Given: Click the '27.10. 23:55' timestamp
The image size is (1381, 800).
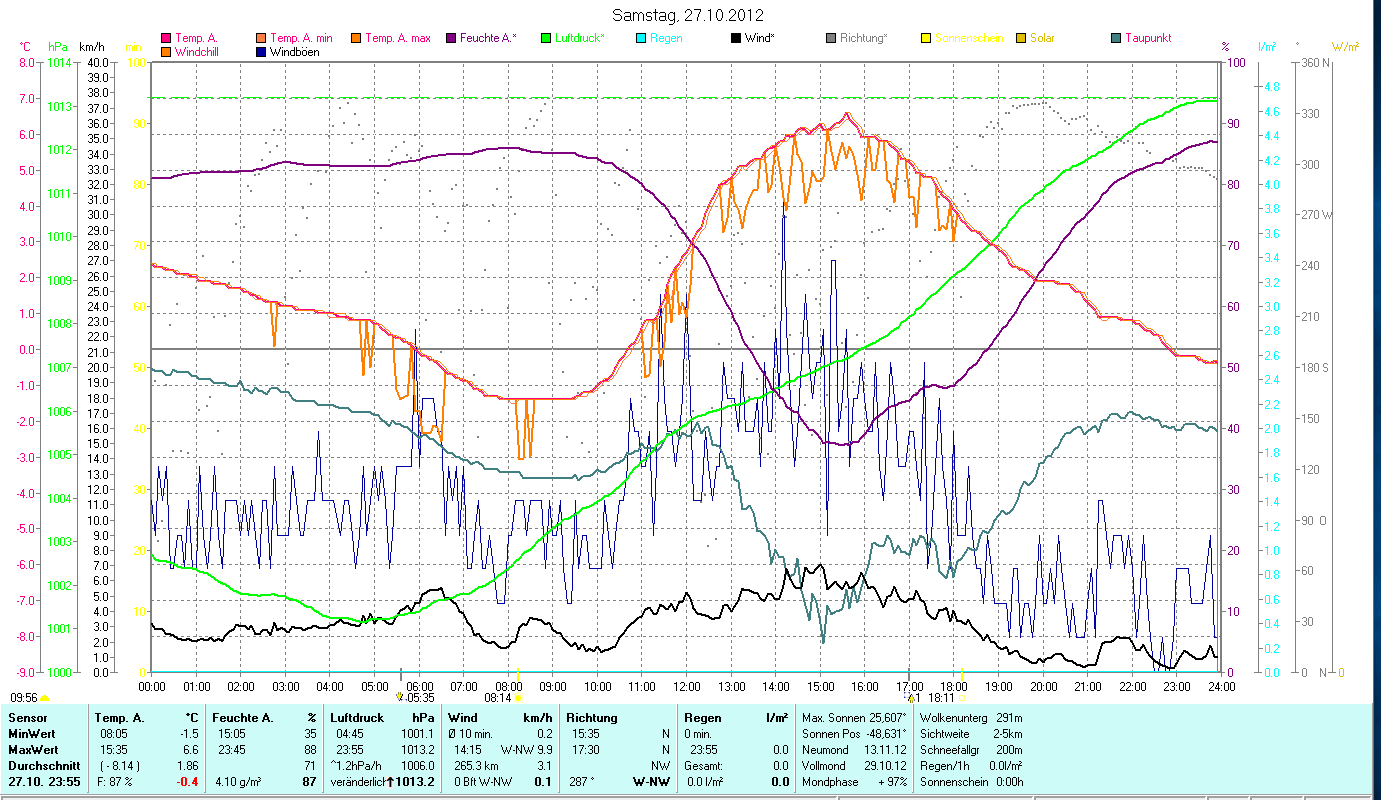Looking at the screenshot, I should coord(43,782).
